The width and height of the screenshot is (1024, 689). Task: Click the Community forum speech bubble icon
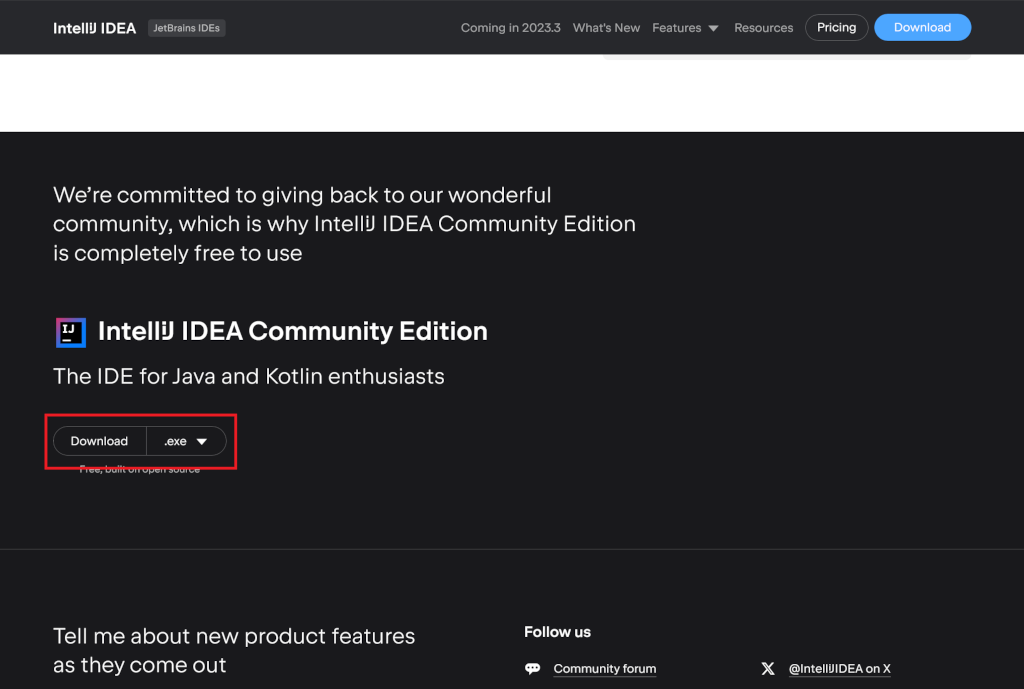533,668
